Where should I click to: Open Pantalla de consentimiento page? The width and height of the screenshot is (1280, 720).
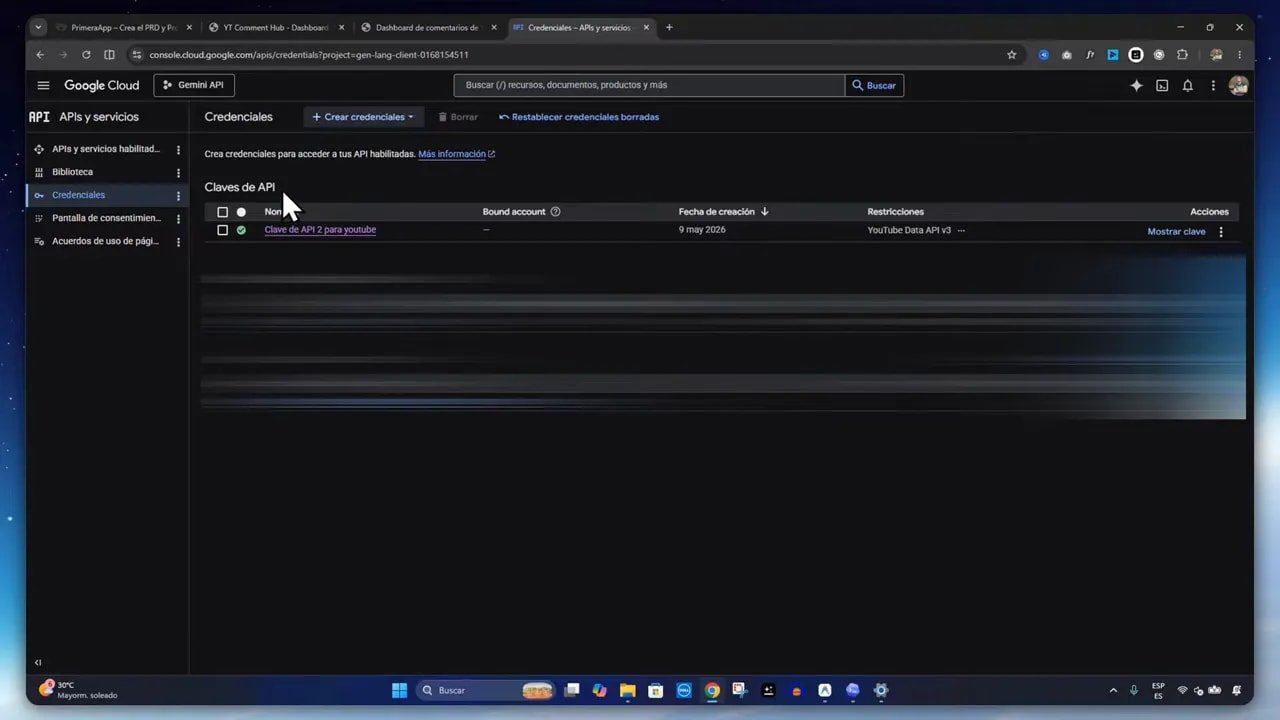(x=106, y=218)
